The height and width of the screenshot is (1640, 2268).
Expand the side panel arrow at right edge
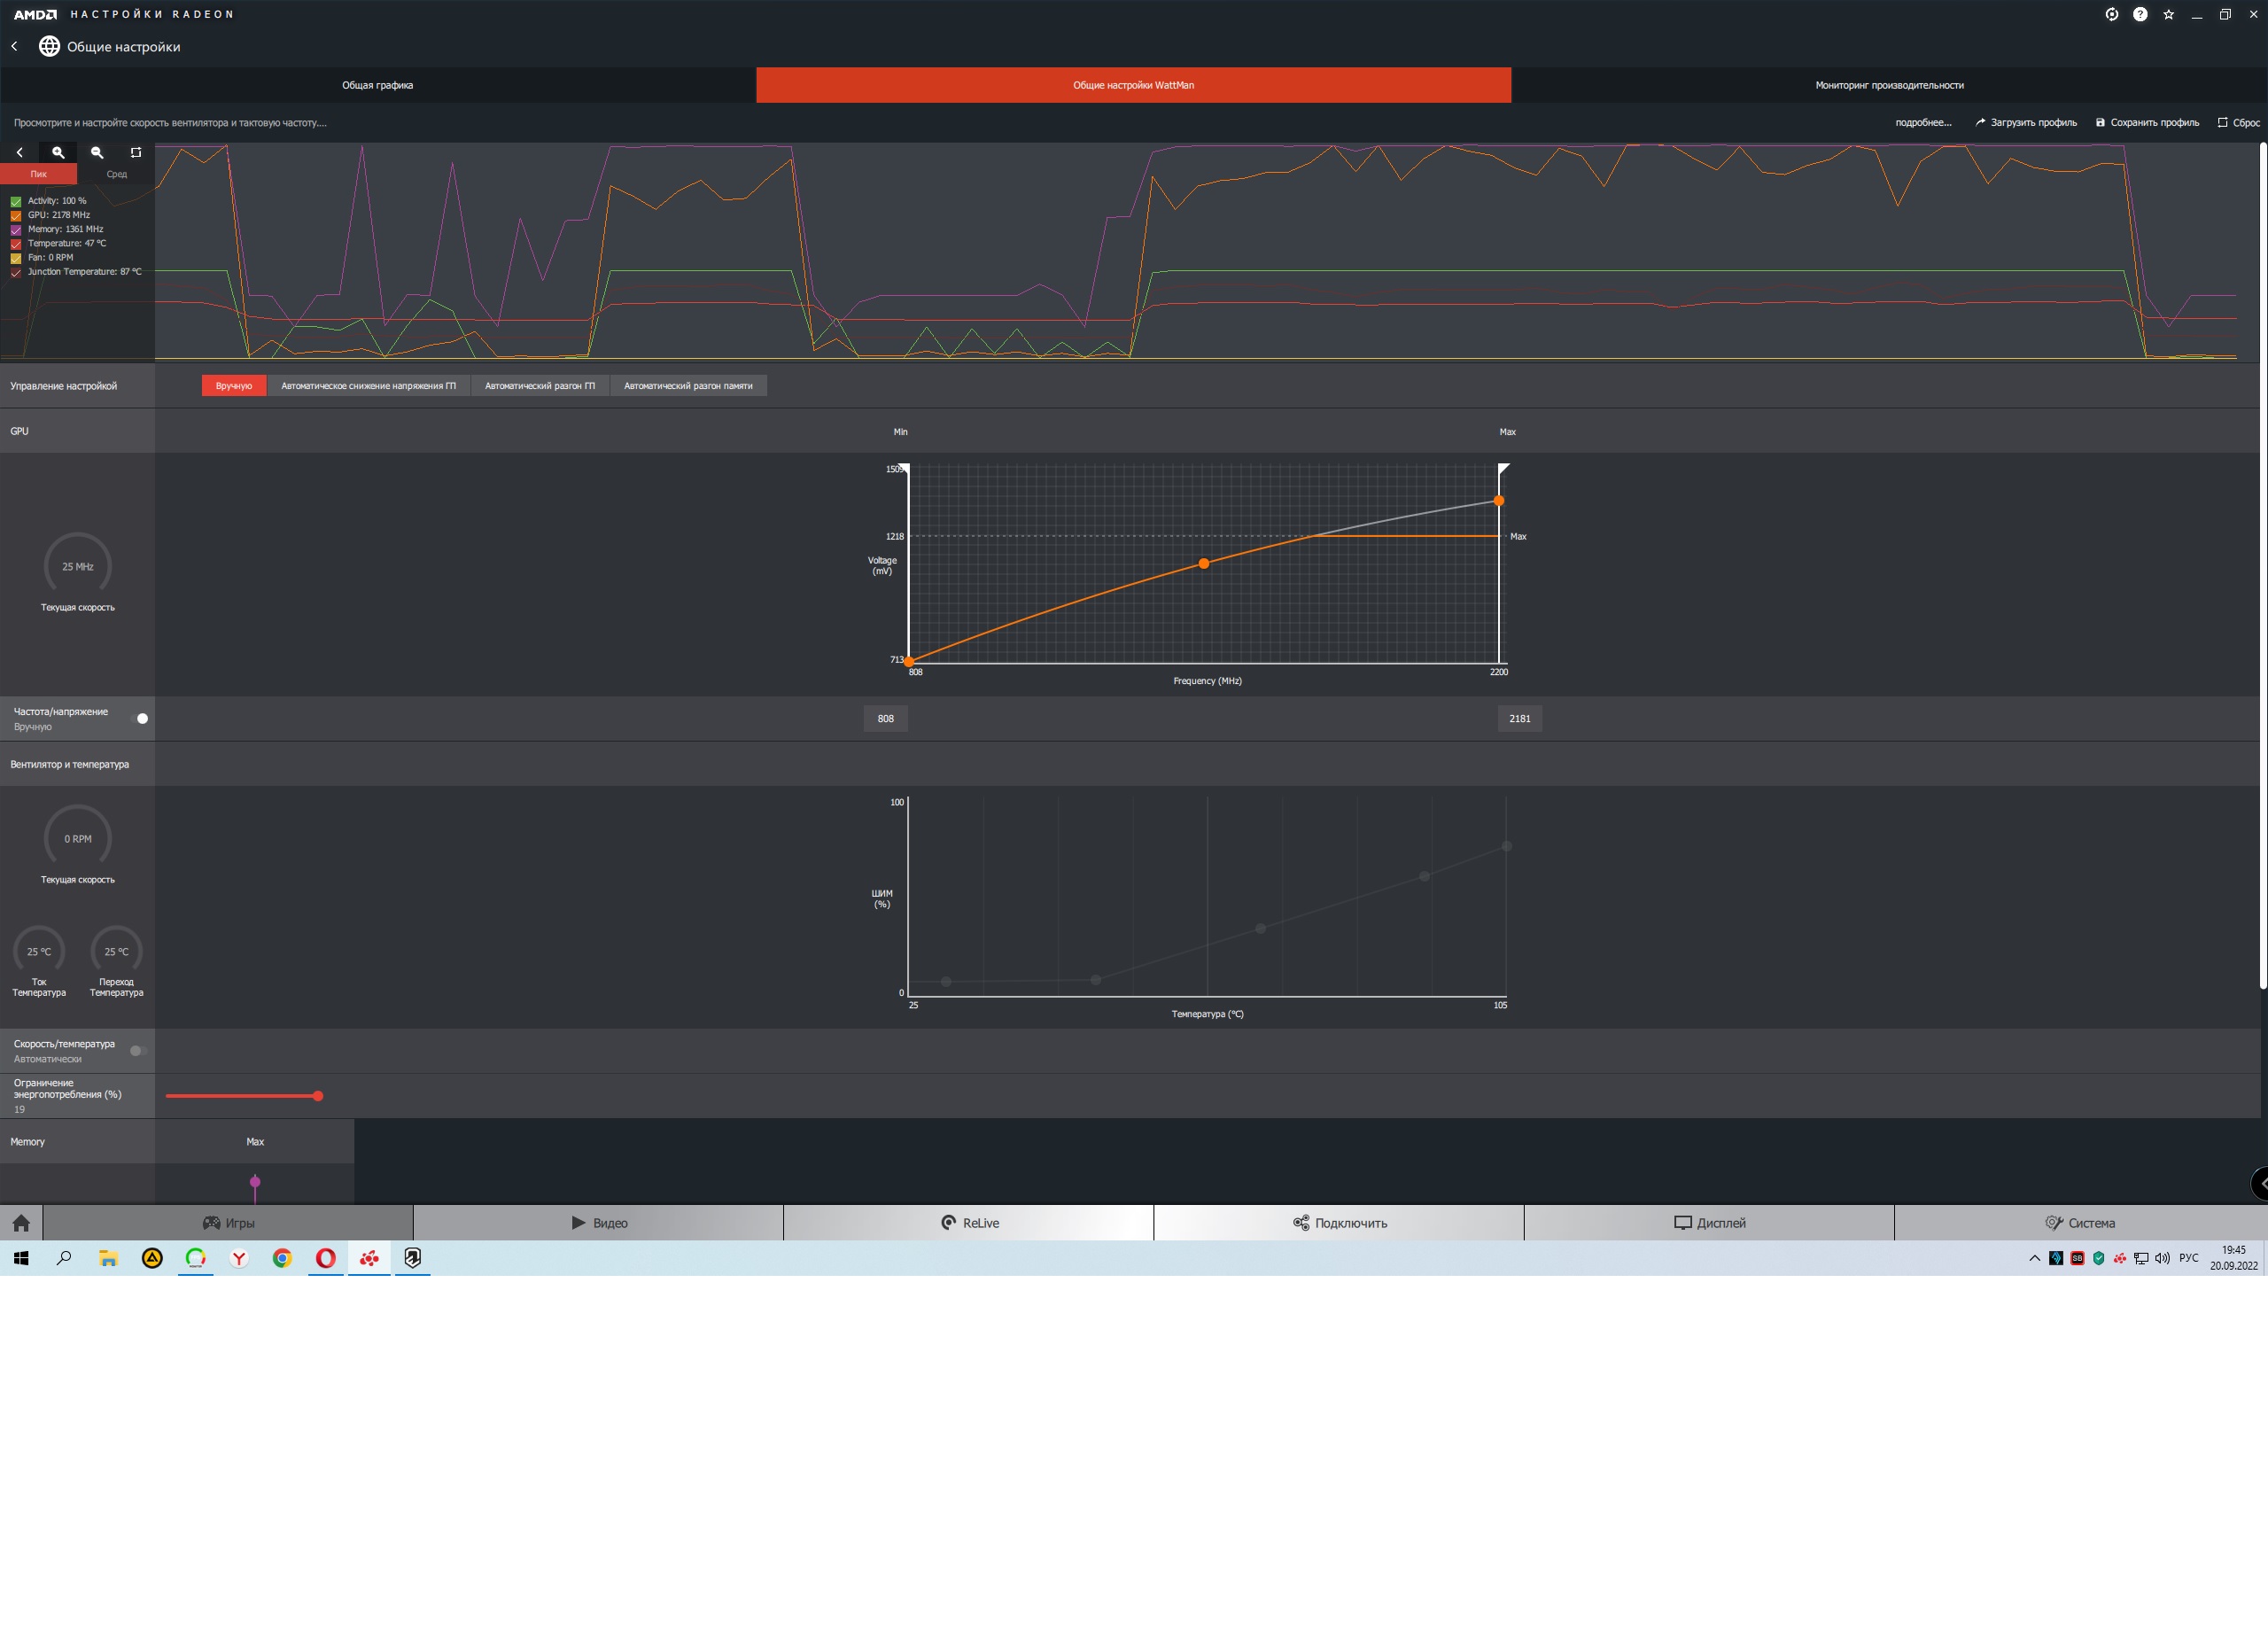pyautogui.click(x=2260, y=1183)
